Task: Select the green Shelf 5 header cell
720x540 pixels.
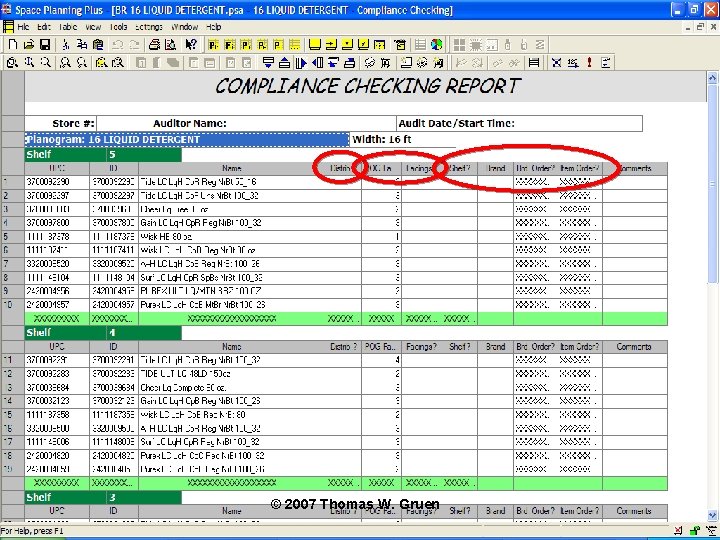Action: [x=103, y=155]
